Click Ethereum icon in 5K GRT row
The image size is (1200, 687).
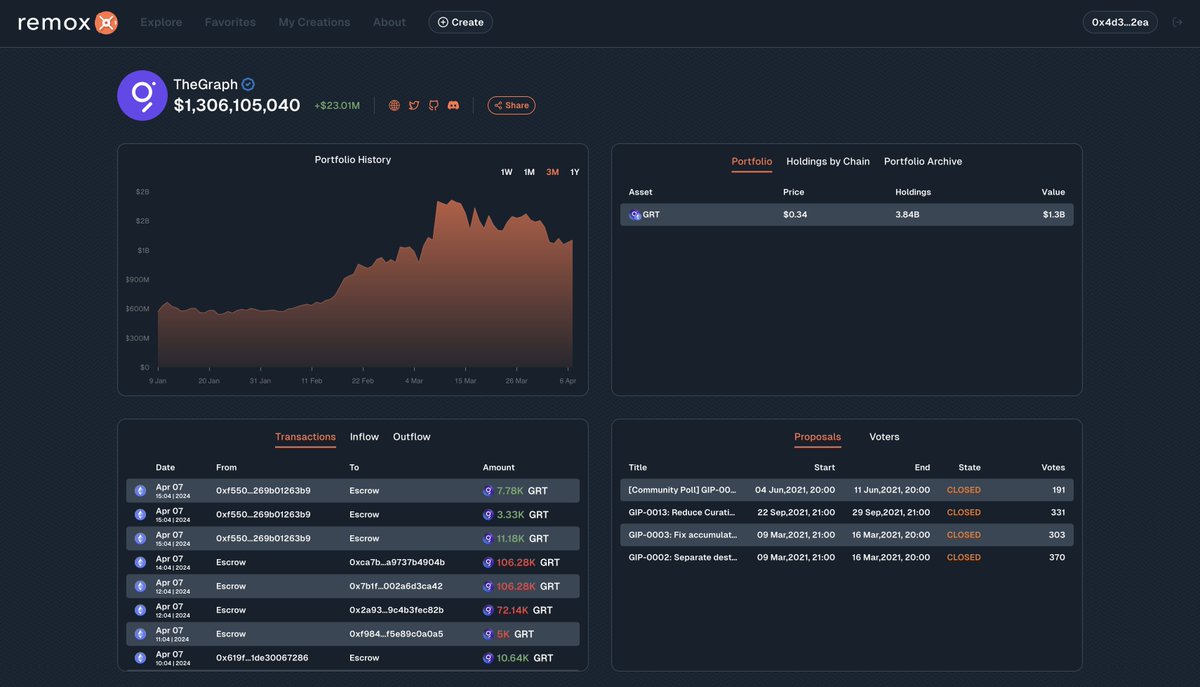click(x=140, y=634)
